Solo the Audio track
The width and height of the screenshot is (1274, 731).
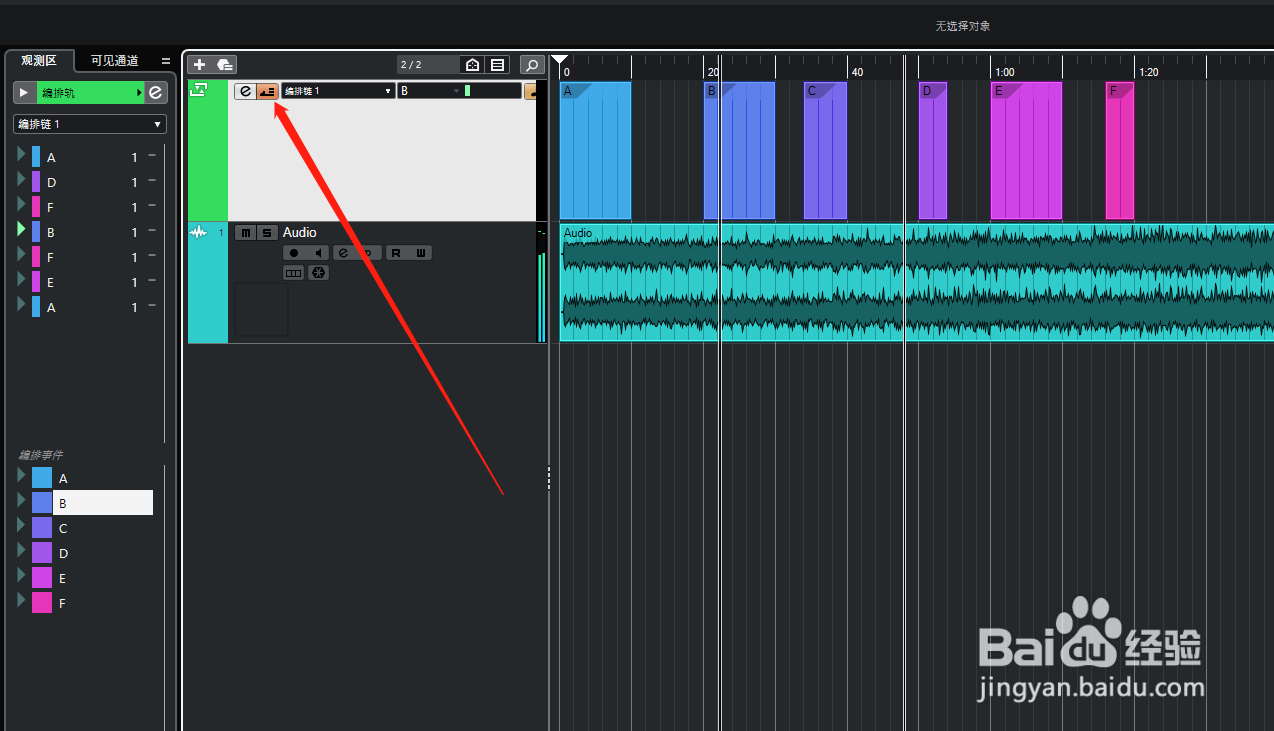coord(267,233)
